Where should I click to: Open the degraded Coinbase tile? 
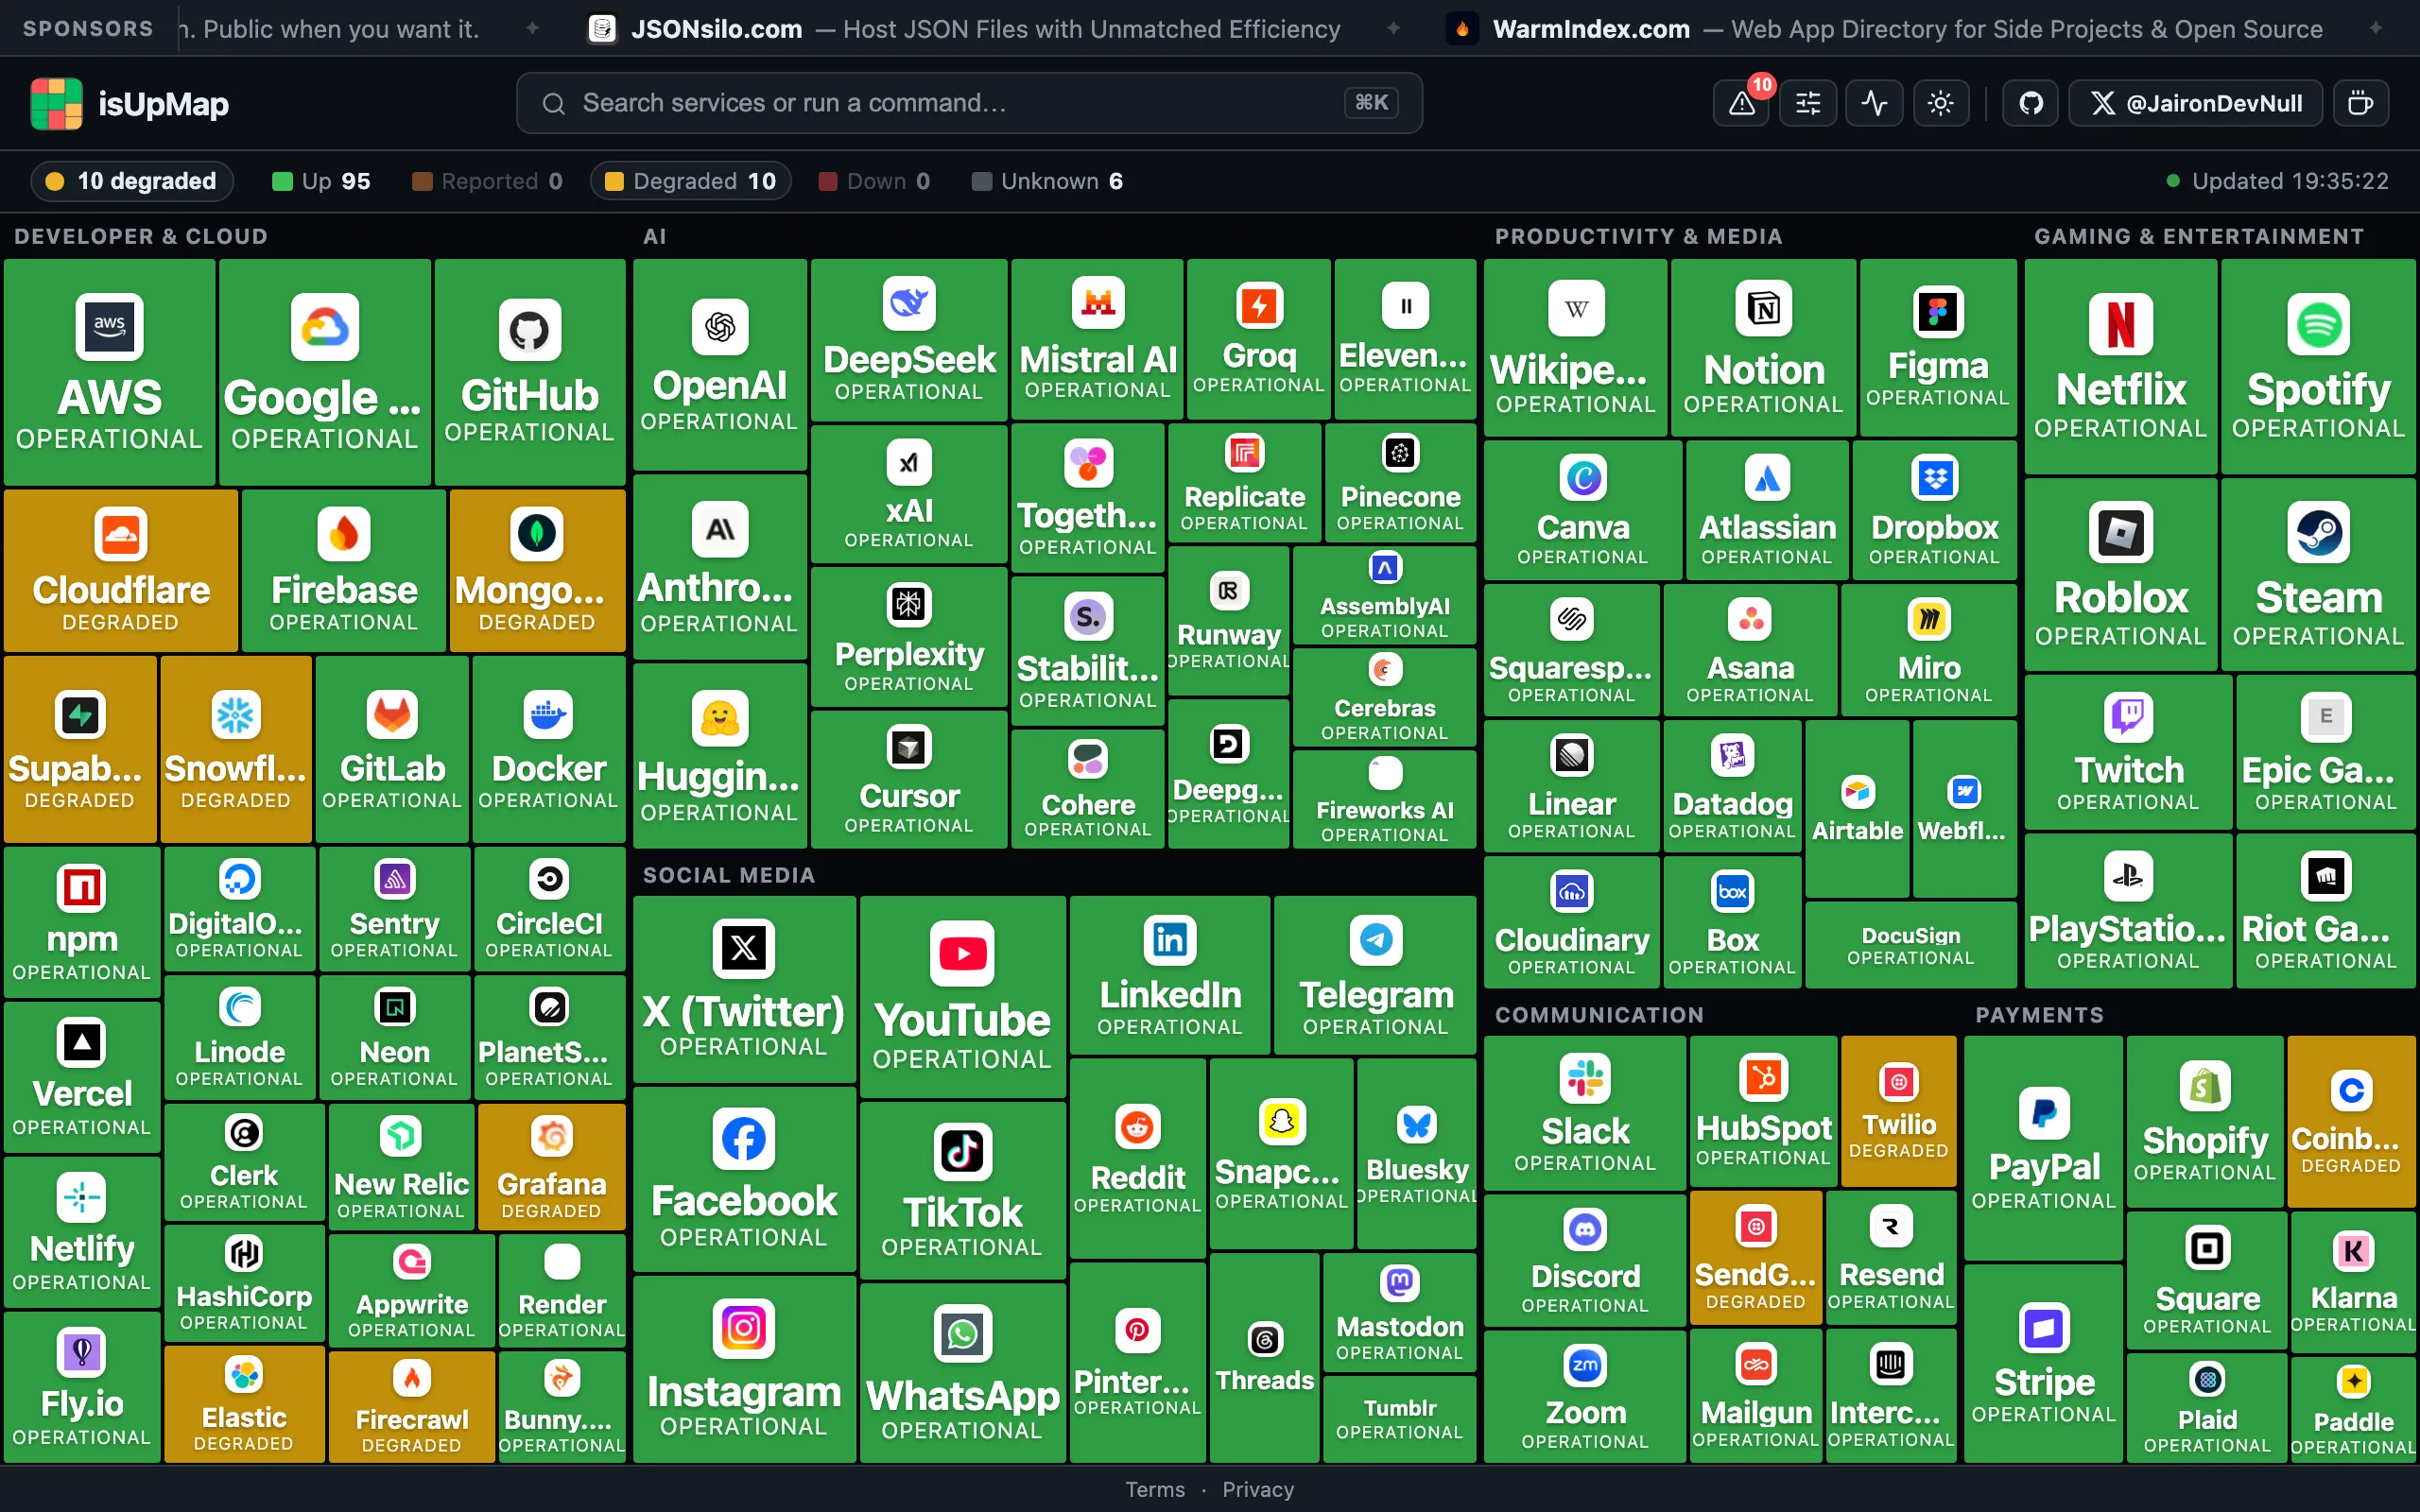tap(2351, 1121)
